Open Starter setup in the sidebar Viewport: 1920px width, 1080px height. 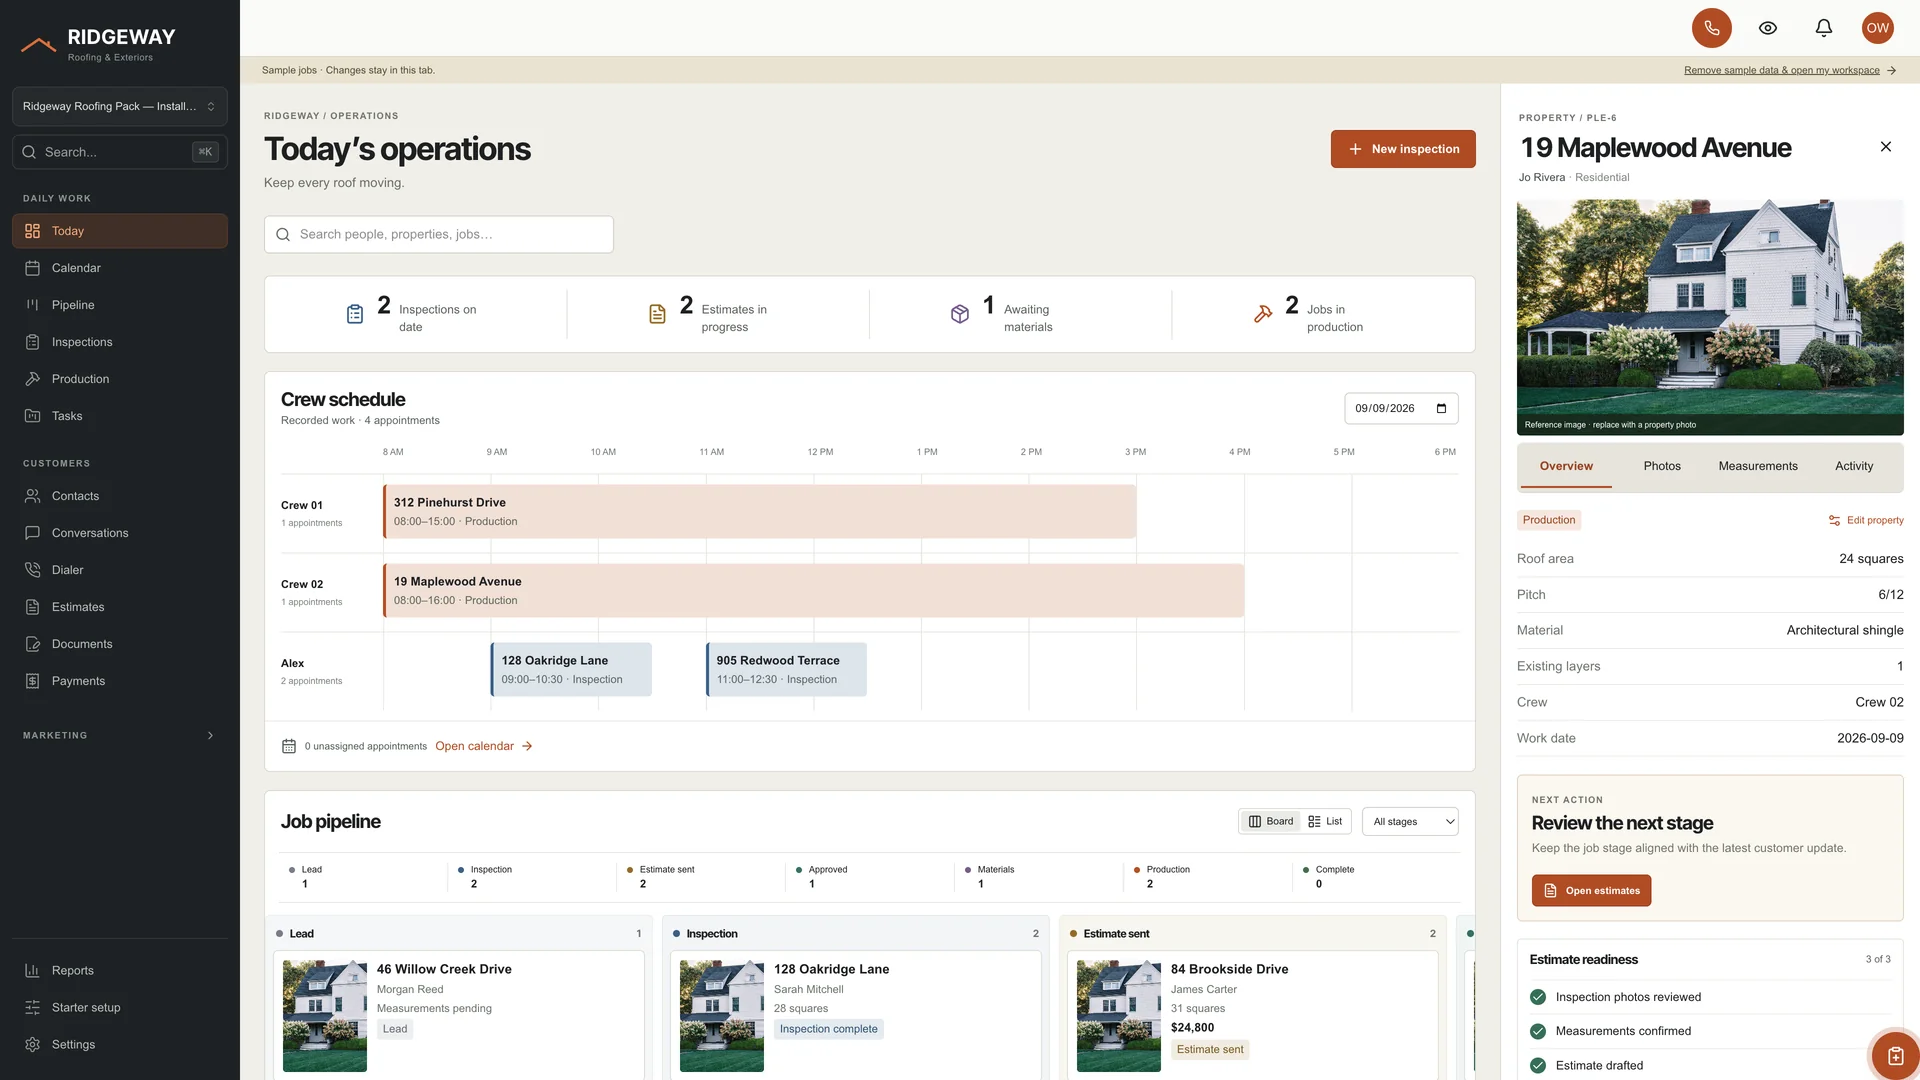120,1007
